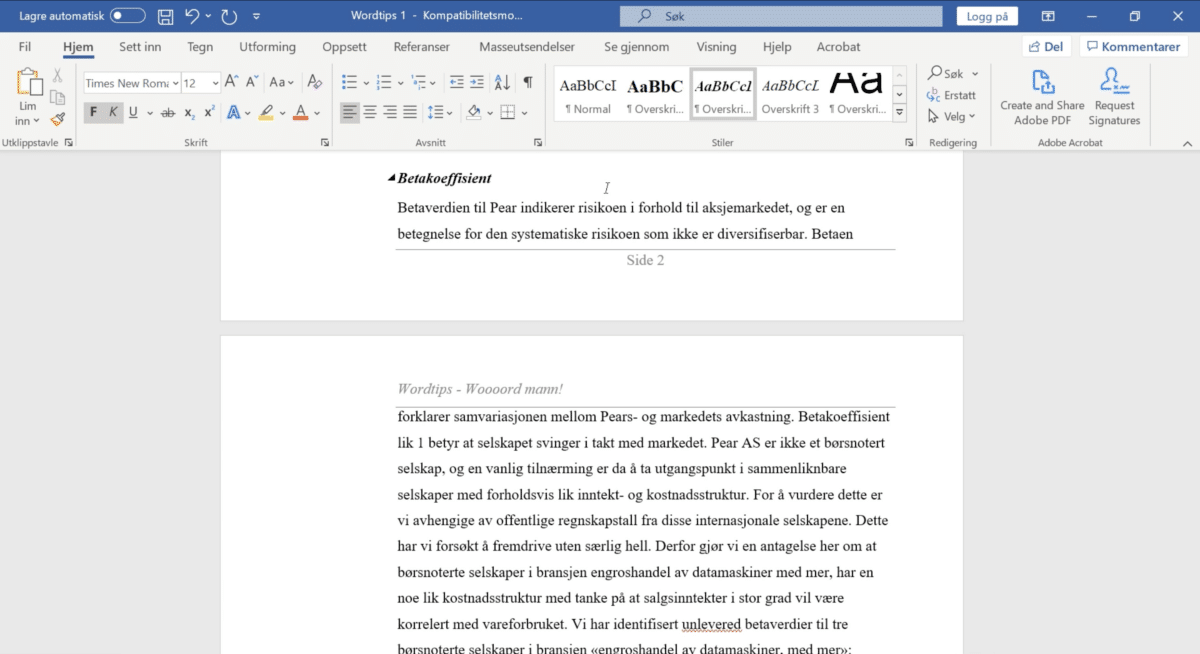The height and width of the screenshot is (654, 1200).
Task: Click the Logg på button
Action: coord(986,16)
